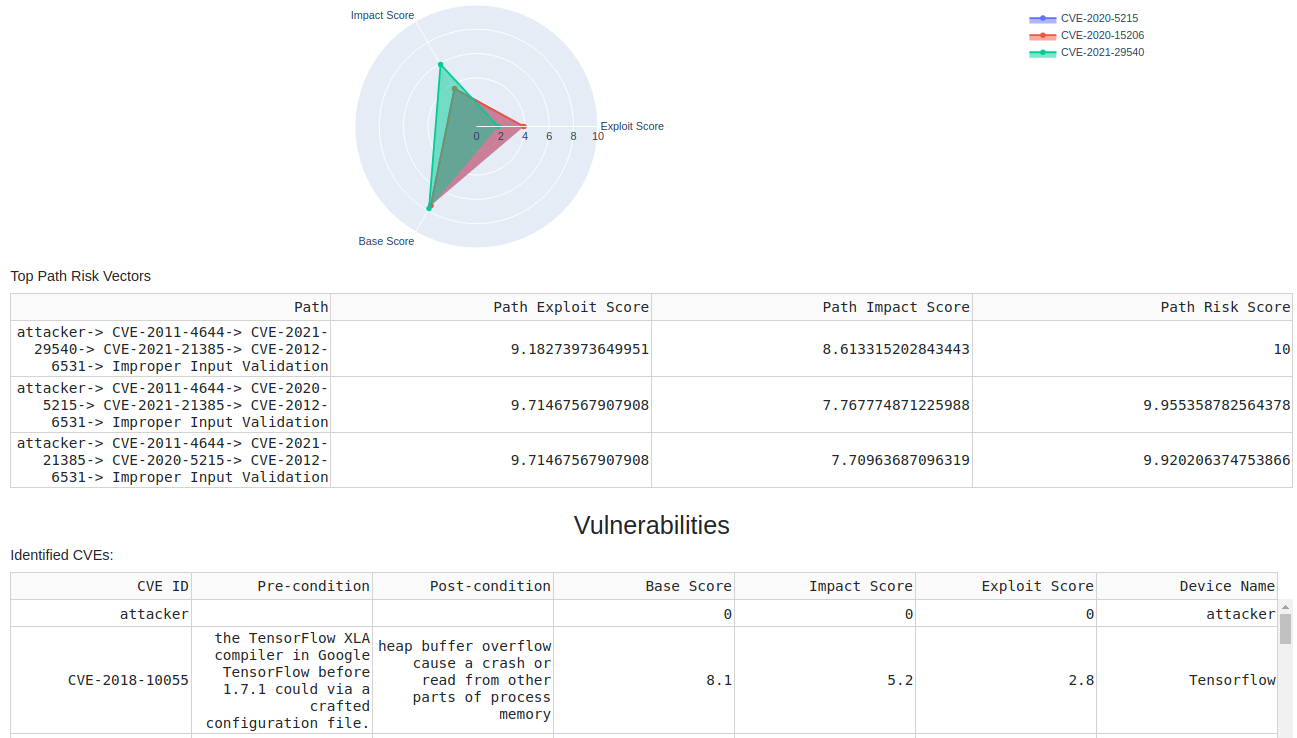
Task: Click the red marker on the Exploit Score axis
Action: click(524, 126)
